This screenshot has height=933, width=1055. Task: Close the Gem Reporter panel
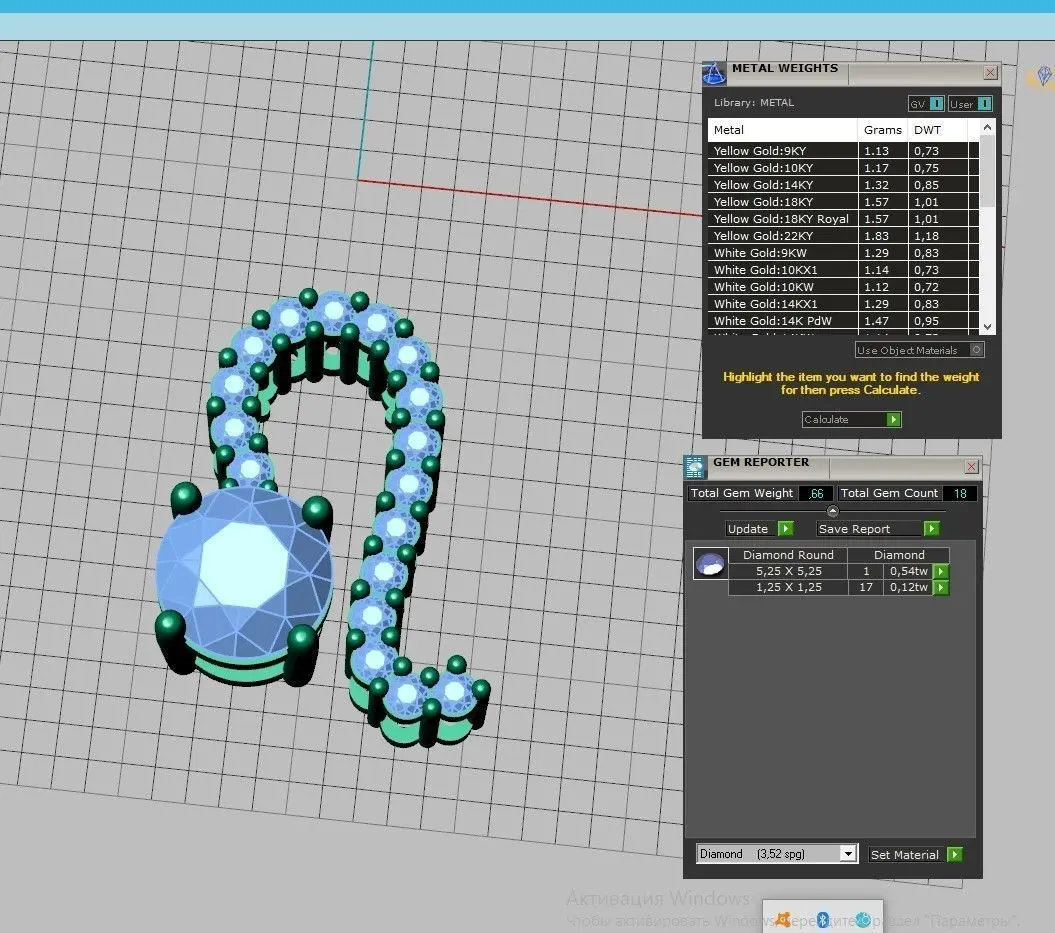click(x=972, y=466)
